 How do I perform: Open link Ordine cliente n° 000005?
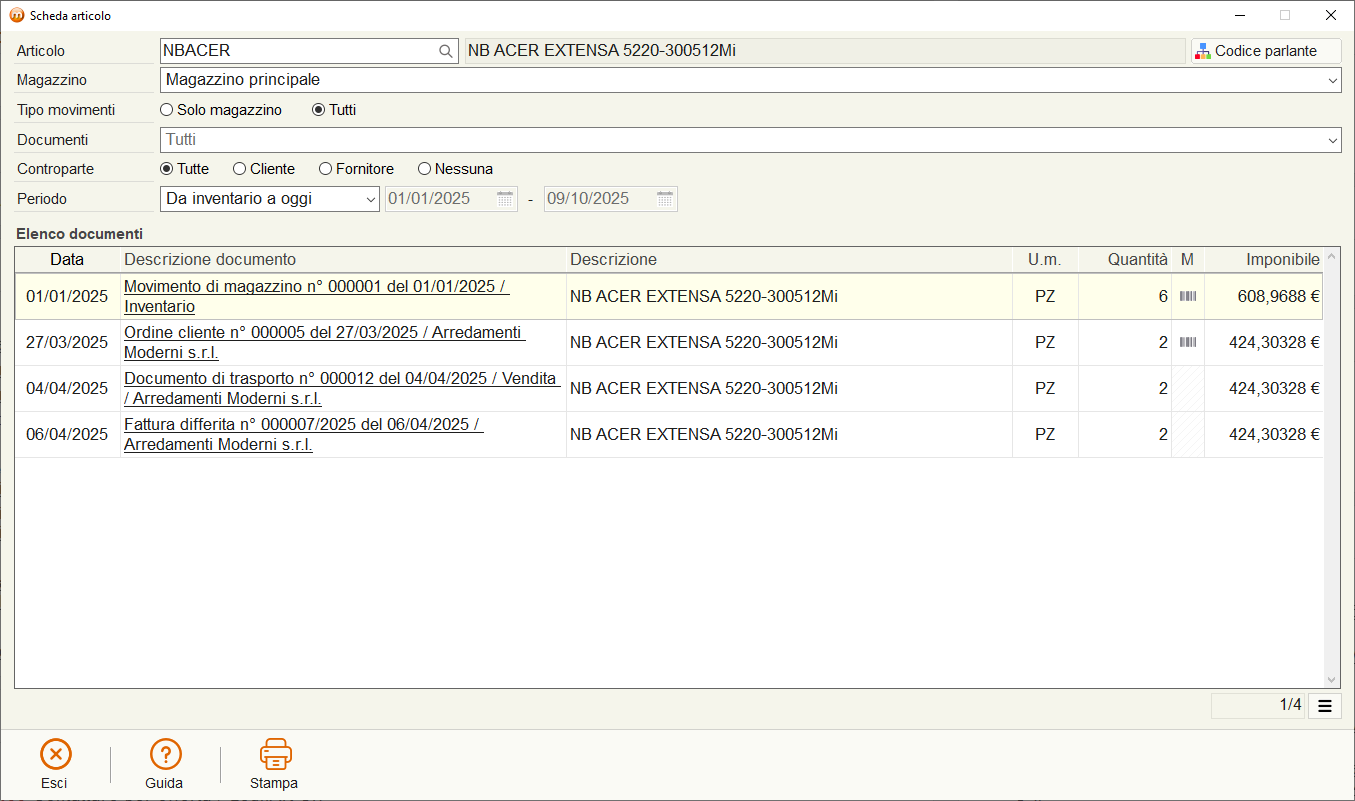[x=325, y=342]
